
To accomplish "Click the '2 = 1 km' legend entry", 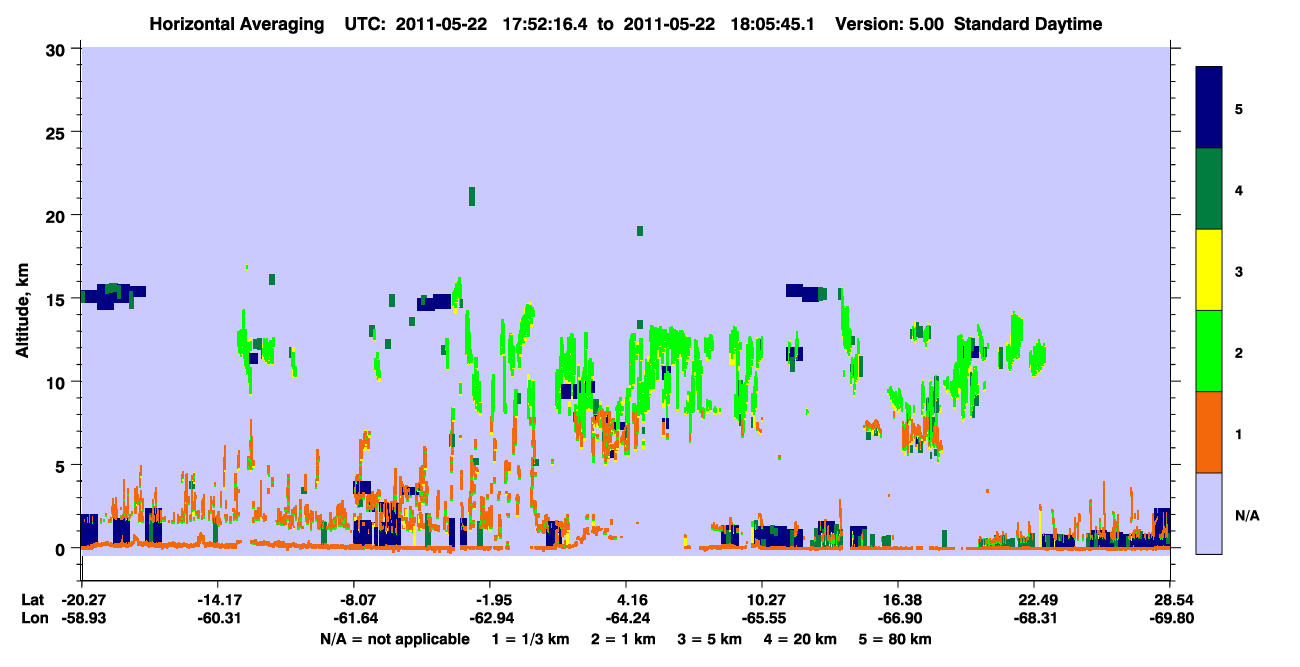I will click(626, 639).
